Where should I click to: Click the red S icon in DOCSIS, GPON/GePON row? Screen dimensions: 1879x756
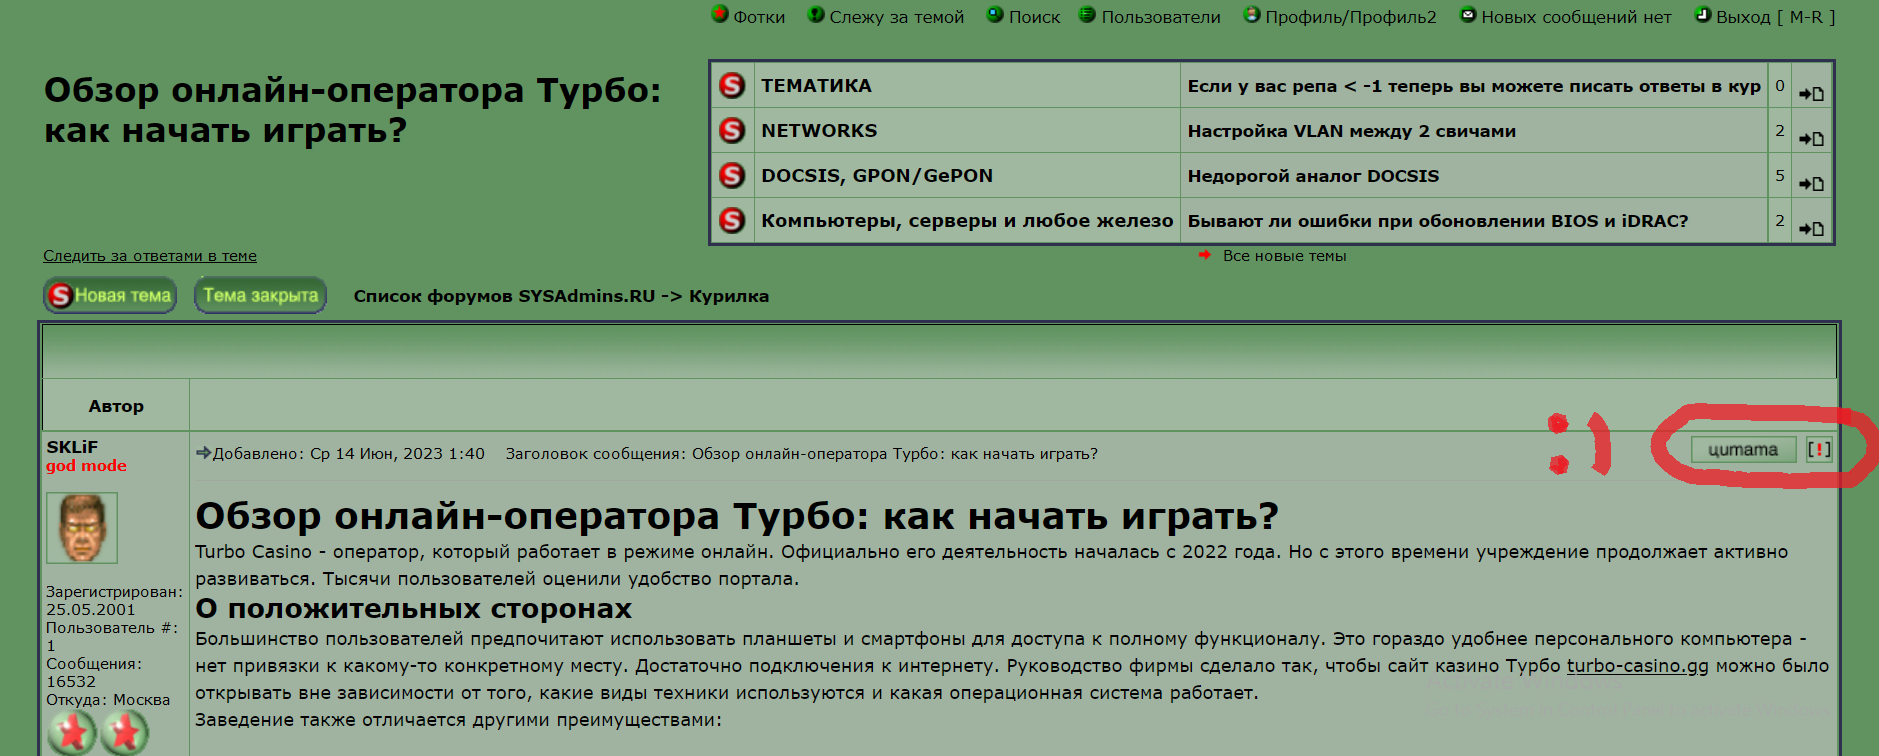733,175
